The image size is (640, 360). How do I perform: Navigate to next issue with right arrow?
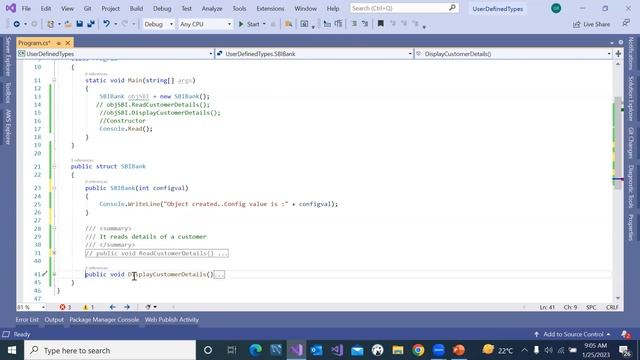pos(127,307)
